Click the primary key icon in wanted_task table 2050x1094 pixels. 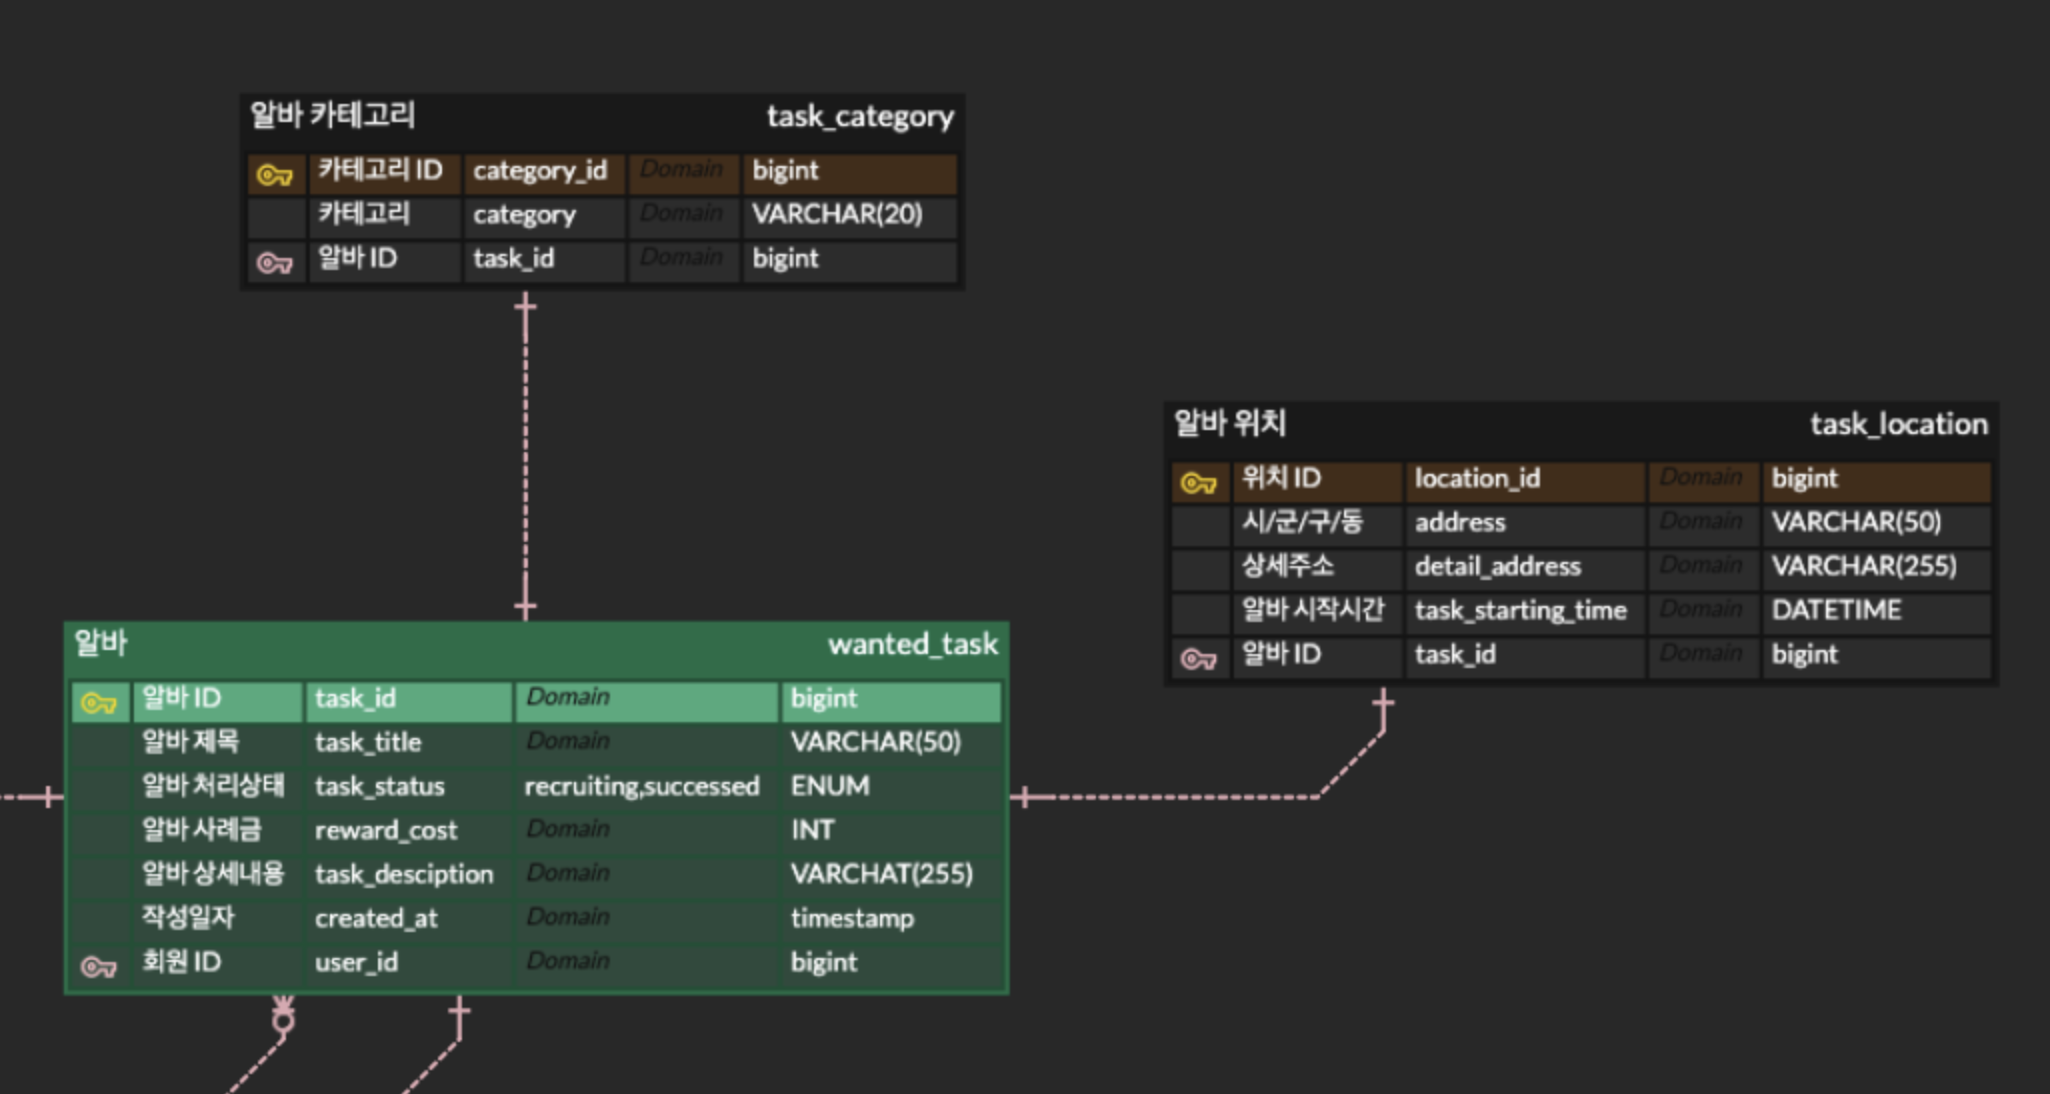coord(99,703)
